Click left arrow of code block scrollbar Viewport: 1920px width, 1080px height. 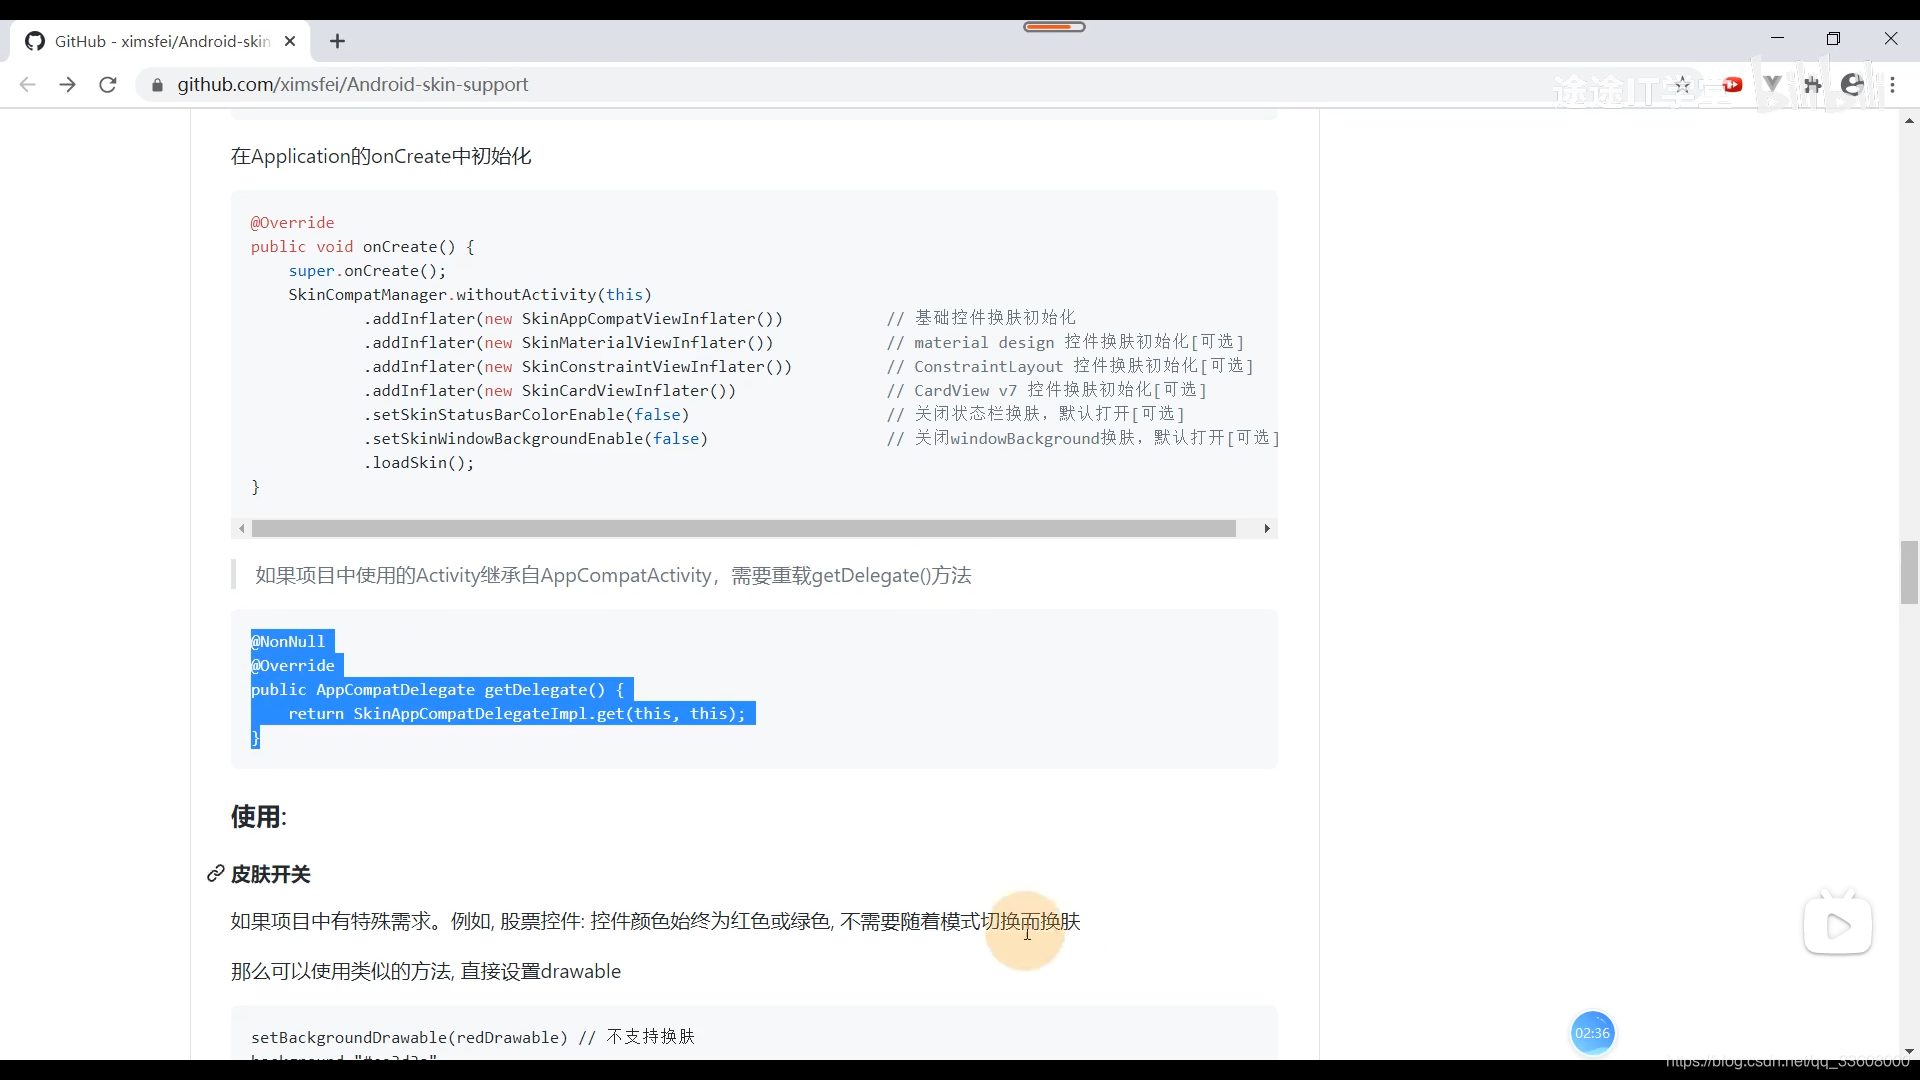point(241,528)
